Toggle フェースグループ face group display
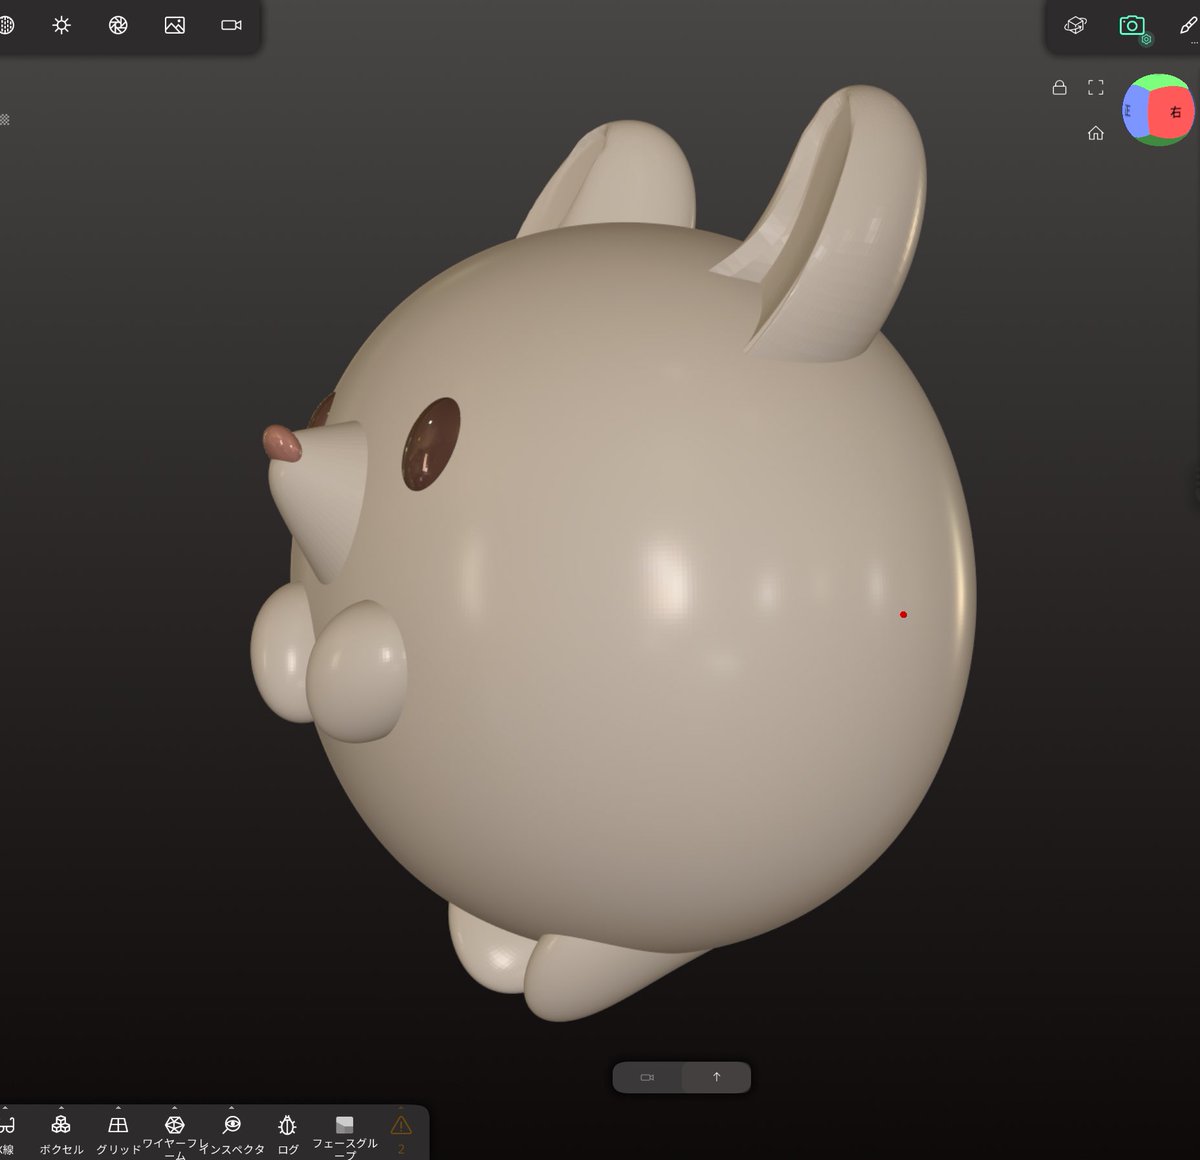This screenshot has width=1200, height=1160. click(345, 1136)
